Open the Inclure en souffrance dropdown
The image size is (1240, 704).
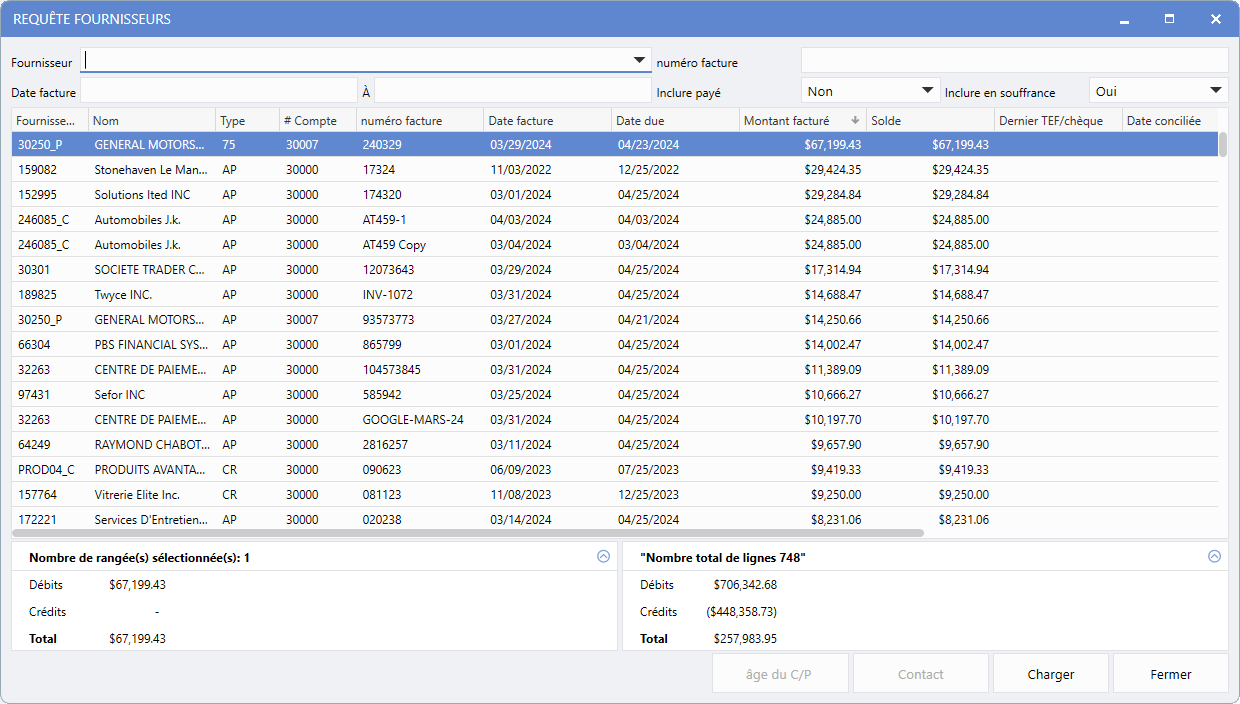(1158, 91)
